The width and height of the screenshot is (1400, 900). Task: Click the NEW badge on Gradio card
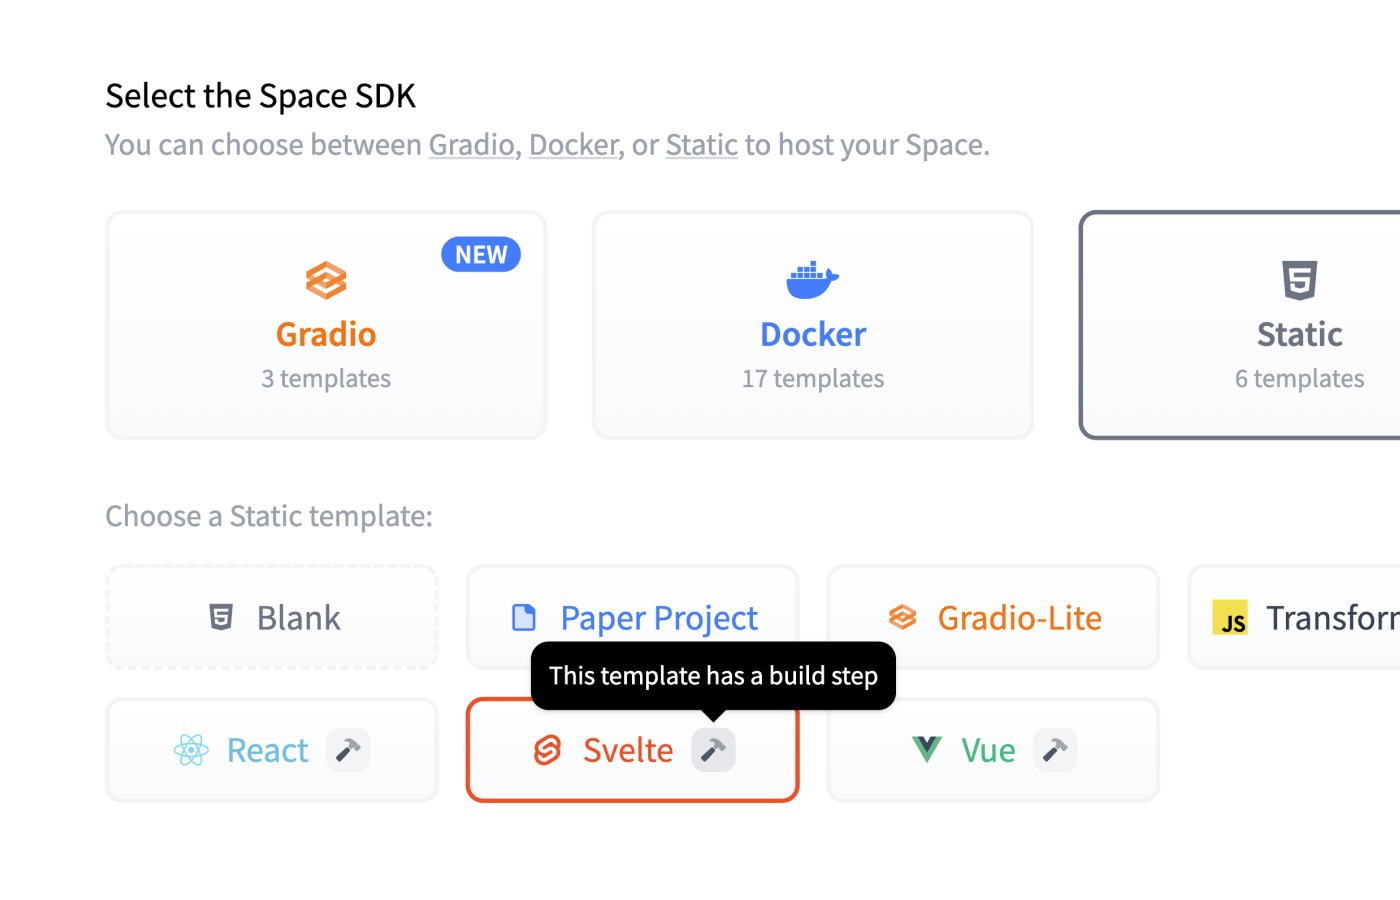click(x=481, y=255)
